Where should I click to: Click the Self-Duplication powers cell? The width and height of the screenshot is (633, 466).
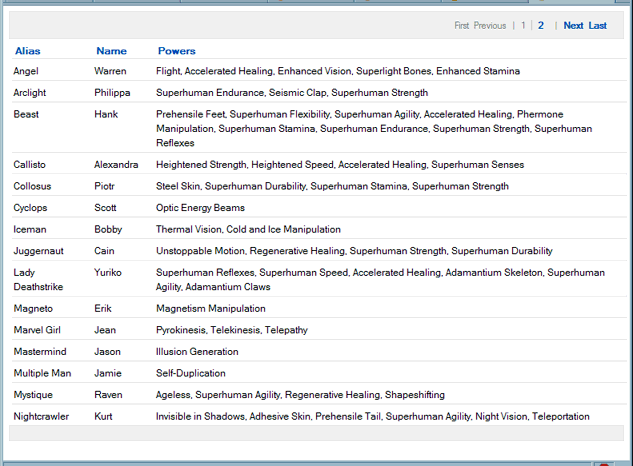(x=191, y=373)
